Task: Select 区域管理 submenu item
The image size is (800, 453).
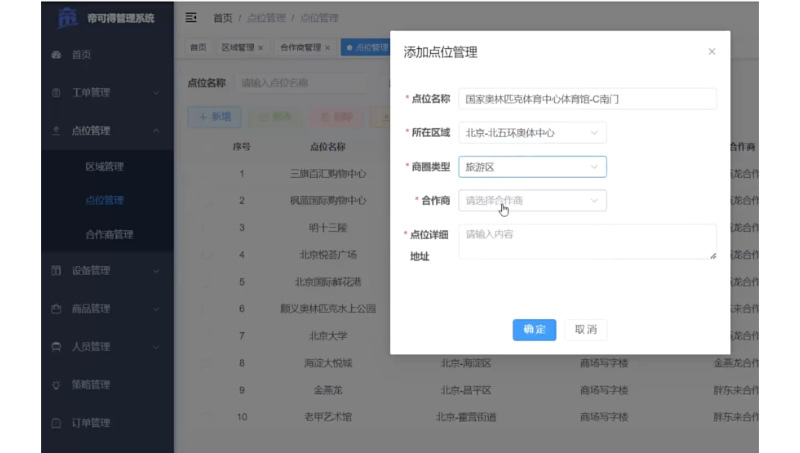Action: pyautogui.click(x=107, y=166)
